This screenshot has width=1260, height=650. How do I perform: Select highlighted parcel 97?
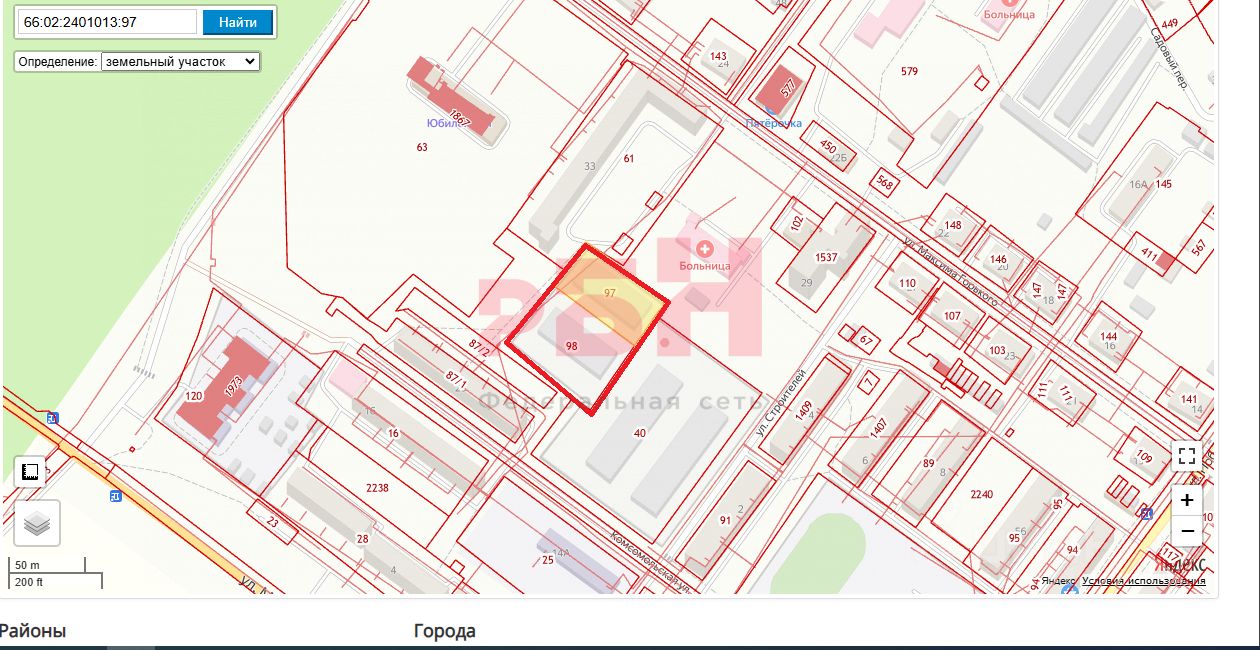[x=609, y=293]
